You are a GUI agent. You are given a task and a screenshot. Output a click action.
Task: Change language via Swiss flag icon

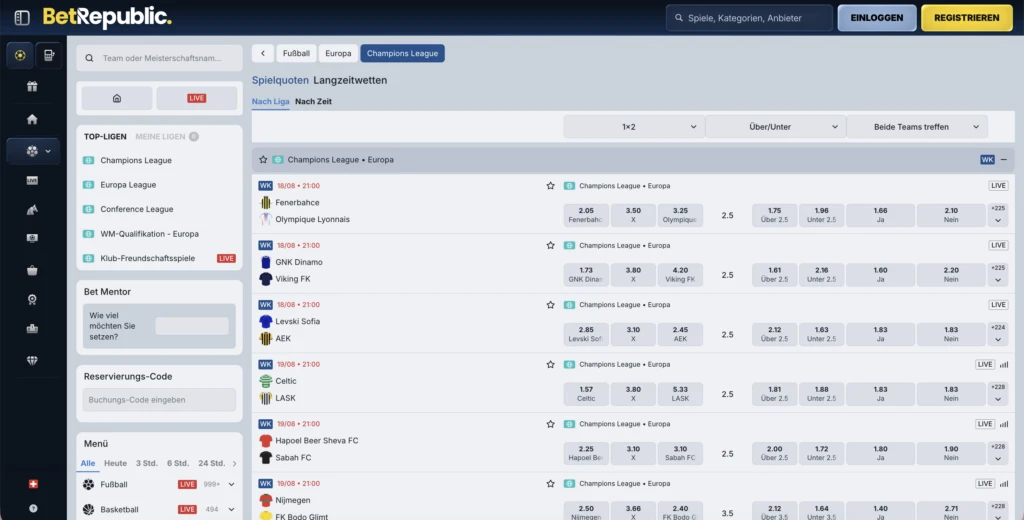(x=33, y=484)
